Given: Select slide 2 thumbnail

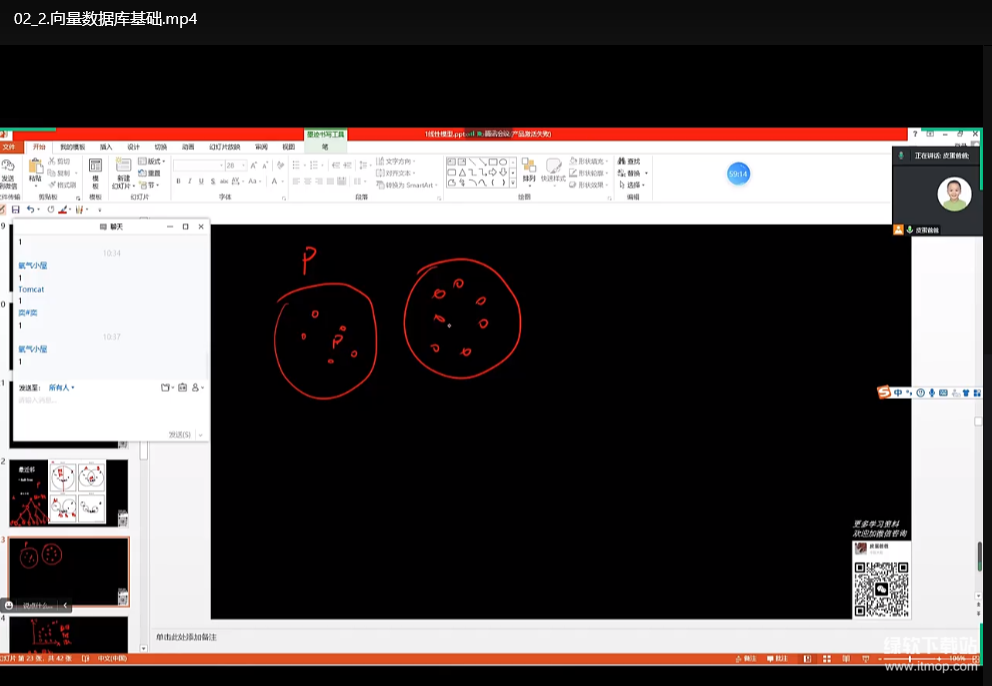Looking at the screenshot, I should (68, 493).
